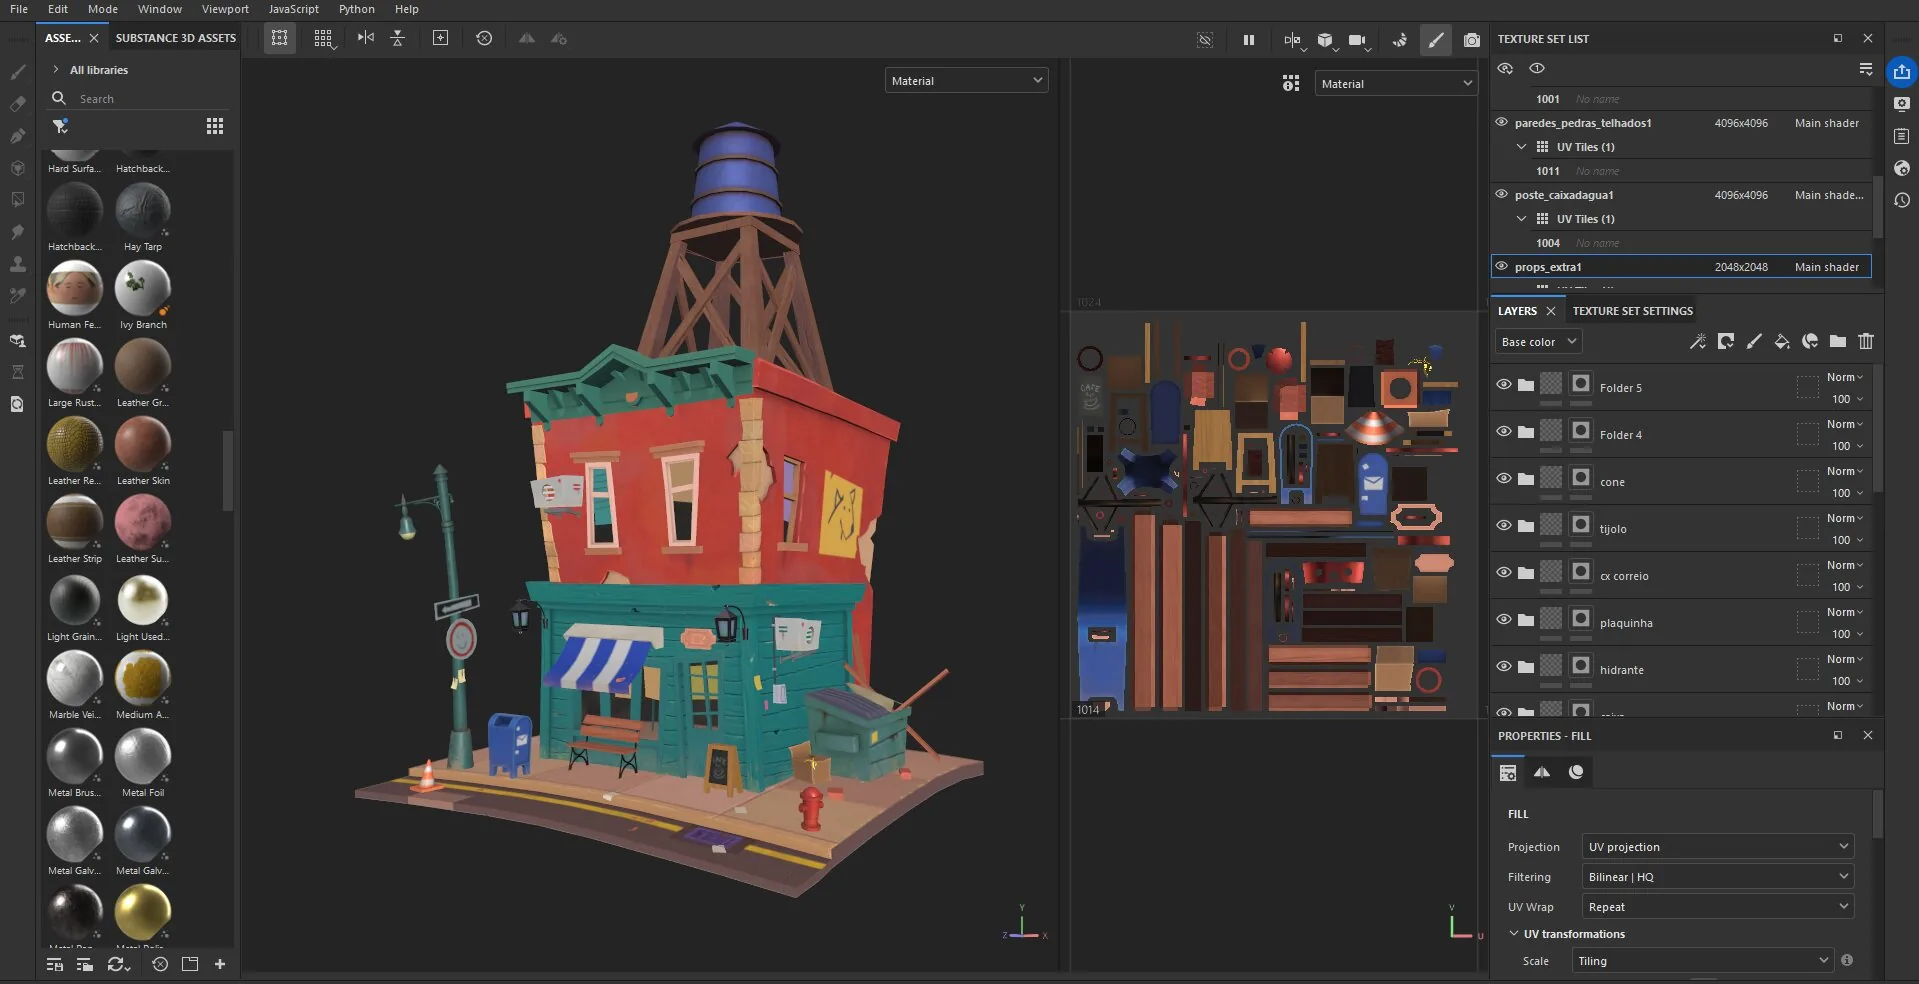Add a fill layer in Layers panel
The width and height of the screenshot is (1919, 984).
click(x=1782, y=342)
